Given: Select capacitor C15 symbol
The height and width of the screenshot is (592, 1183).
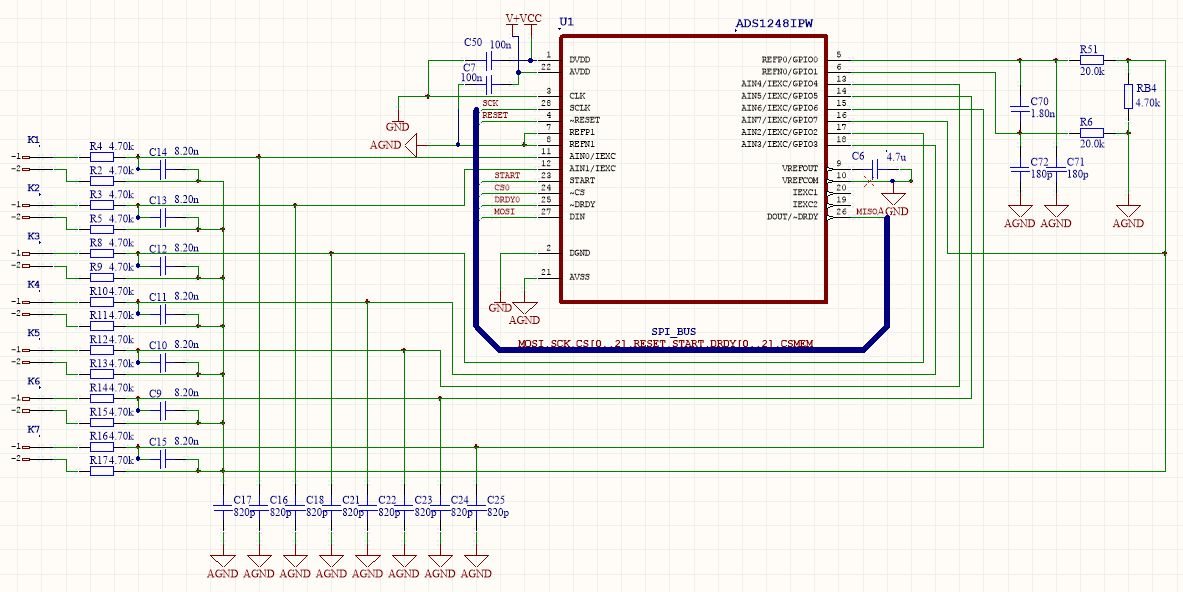Looking at the screenshot, I should (x=162, y=459).
